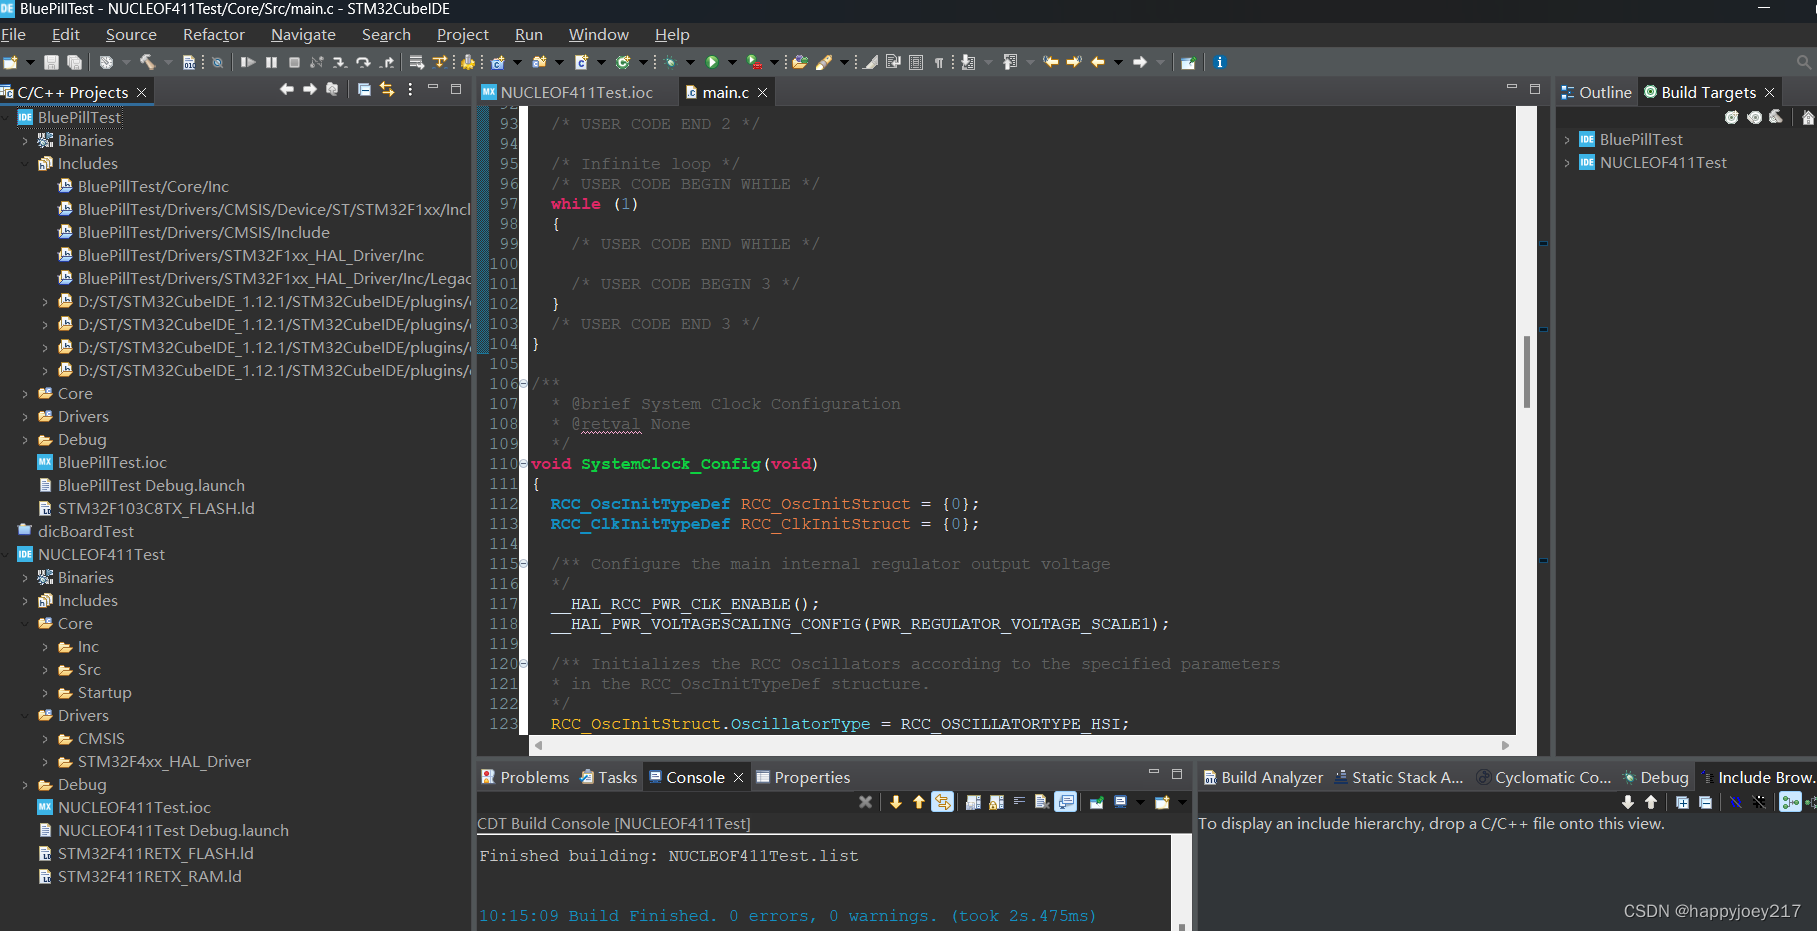The image size is (1817, 931).
Task: Click New Build Target icon in Build Targets
Action: [x=1731, y=117]
